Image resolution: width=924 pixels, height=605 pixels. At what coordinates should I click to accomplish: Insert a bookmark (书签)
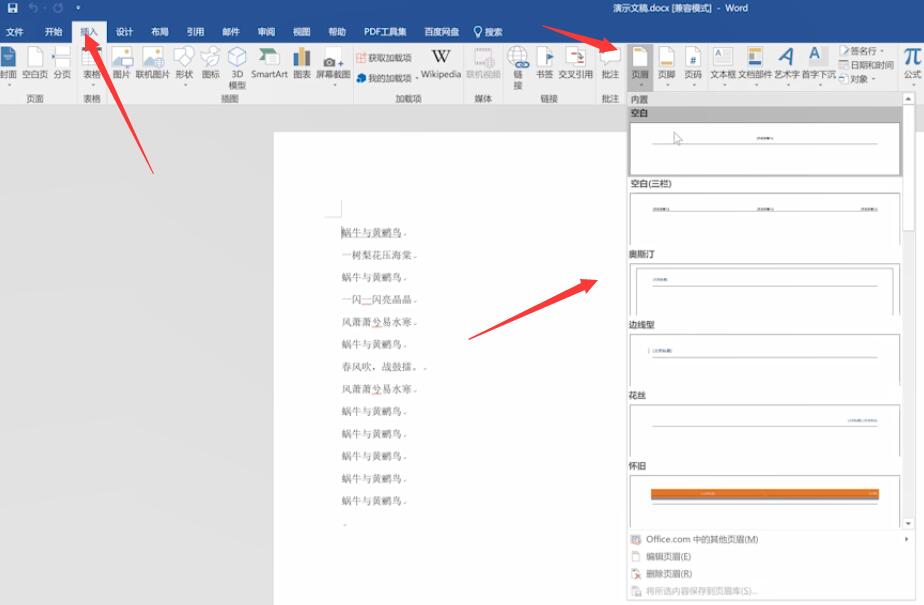tap(544, 64)
